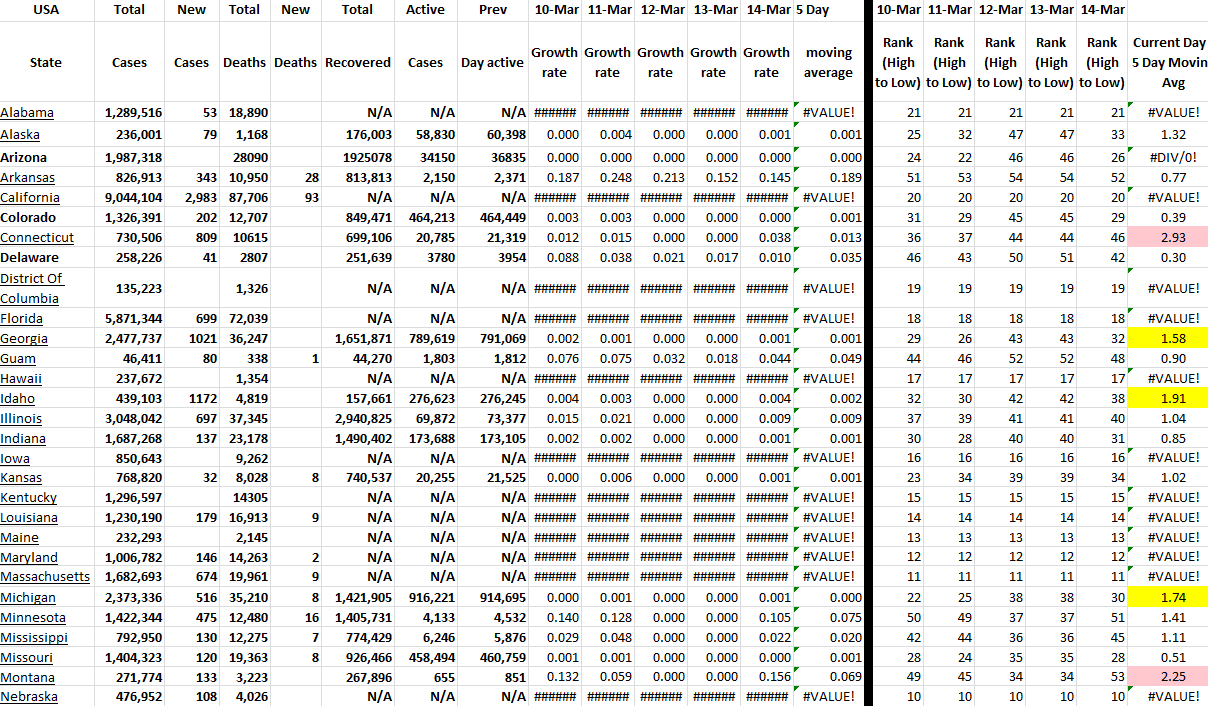Select the Arizona state name cell
Image resolution: width=1208 pixels, height=706 pixels.
27,158
